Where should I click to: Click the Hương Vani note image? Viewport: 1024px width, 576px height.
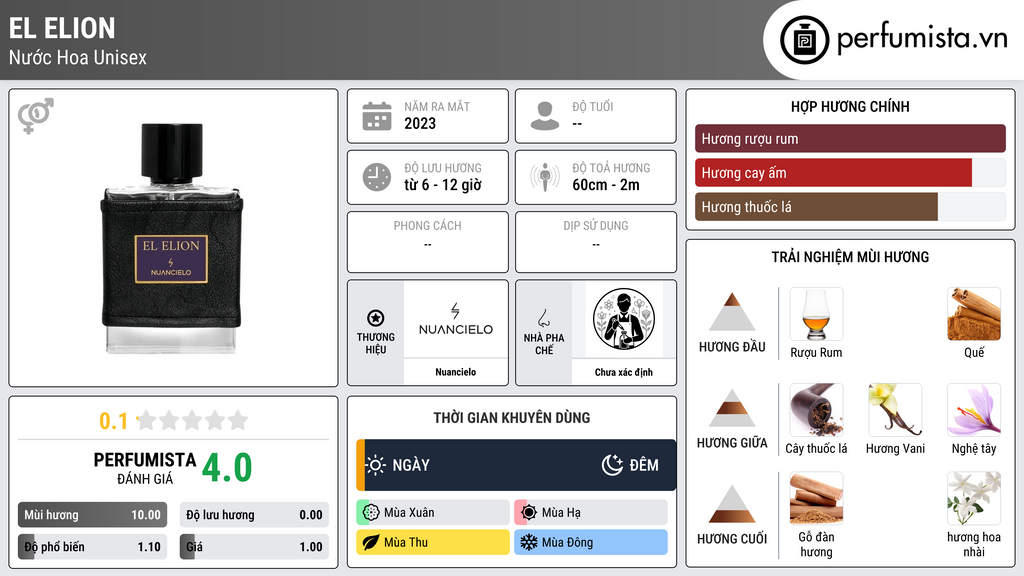pyautogui.click(x=895, y=410)
